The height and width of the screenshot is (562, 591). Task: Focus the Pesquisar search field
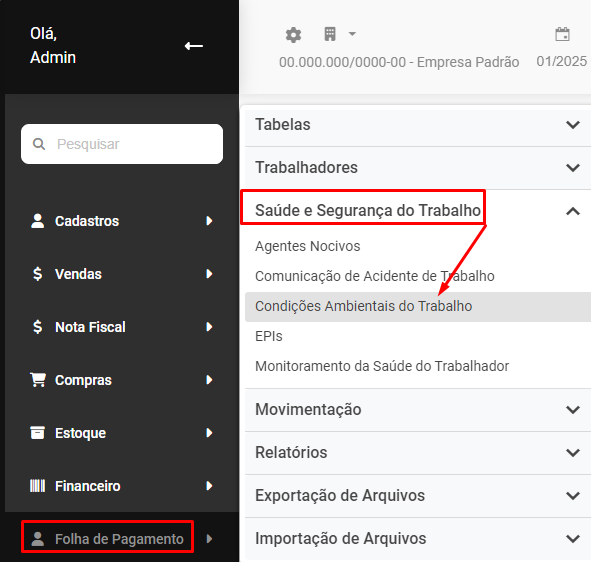pyautogui.click(x=122, y=144)
